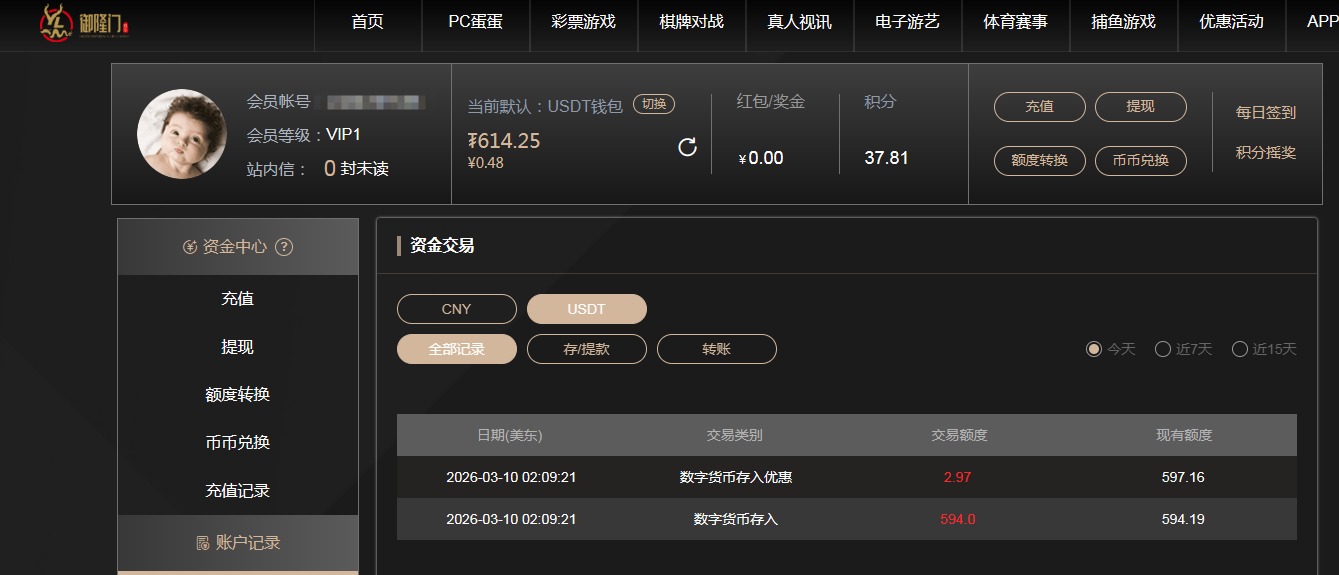
Task: Click the 提现 button in the account header
Action: click(x=1141, y=107)
